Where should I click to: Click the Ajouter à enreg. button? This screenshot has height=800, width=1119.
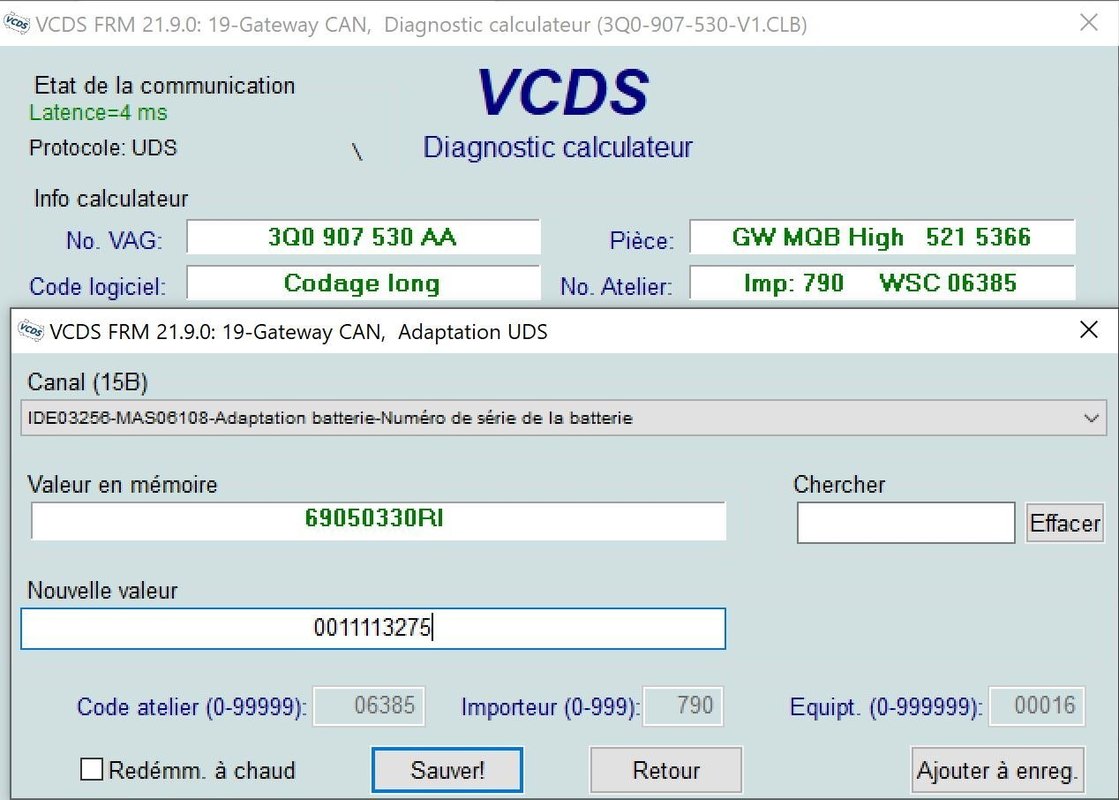[x=997, y=770]
